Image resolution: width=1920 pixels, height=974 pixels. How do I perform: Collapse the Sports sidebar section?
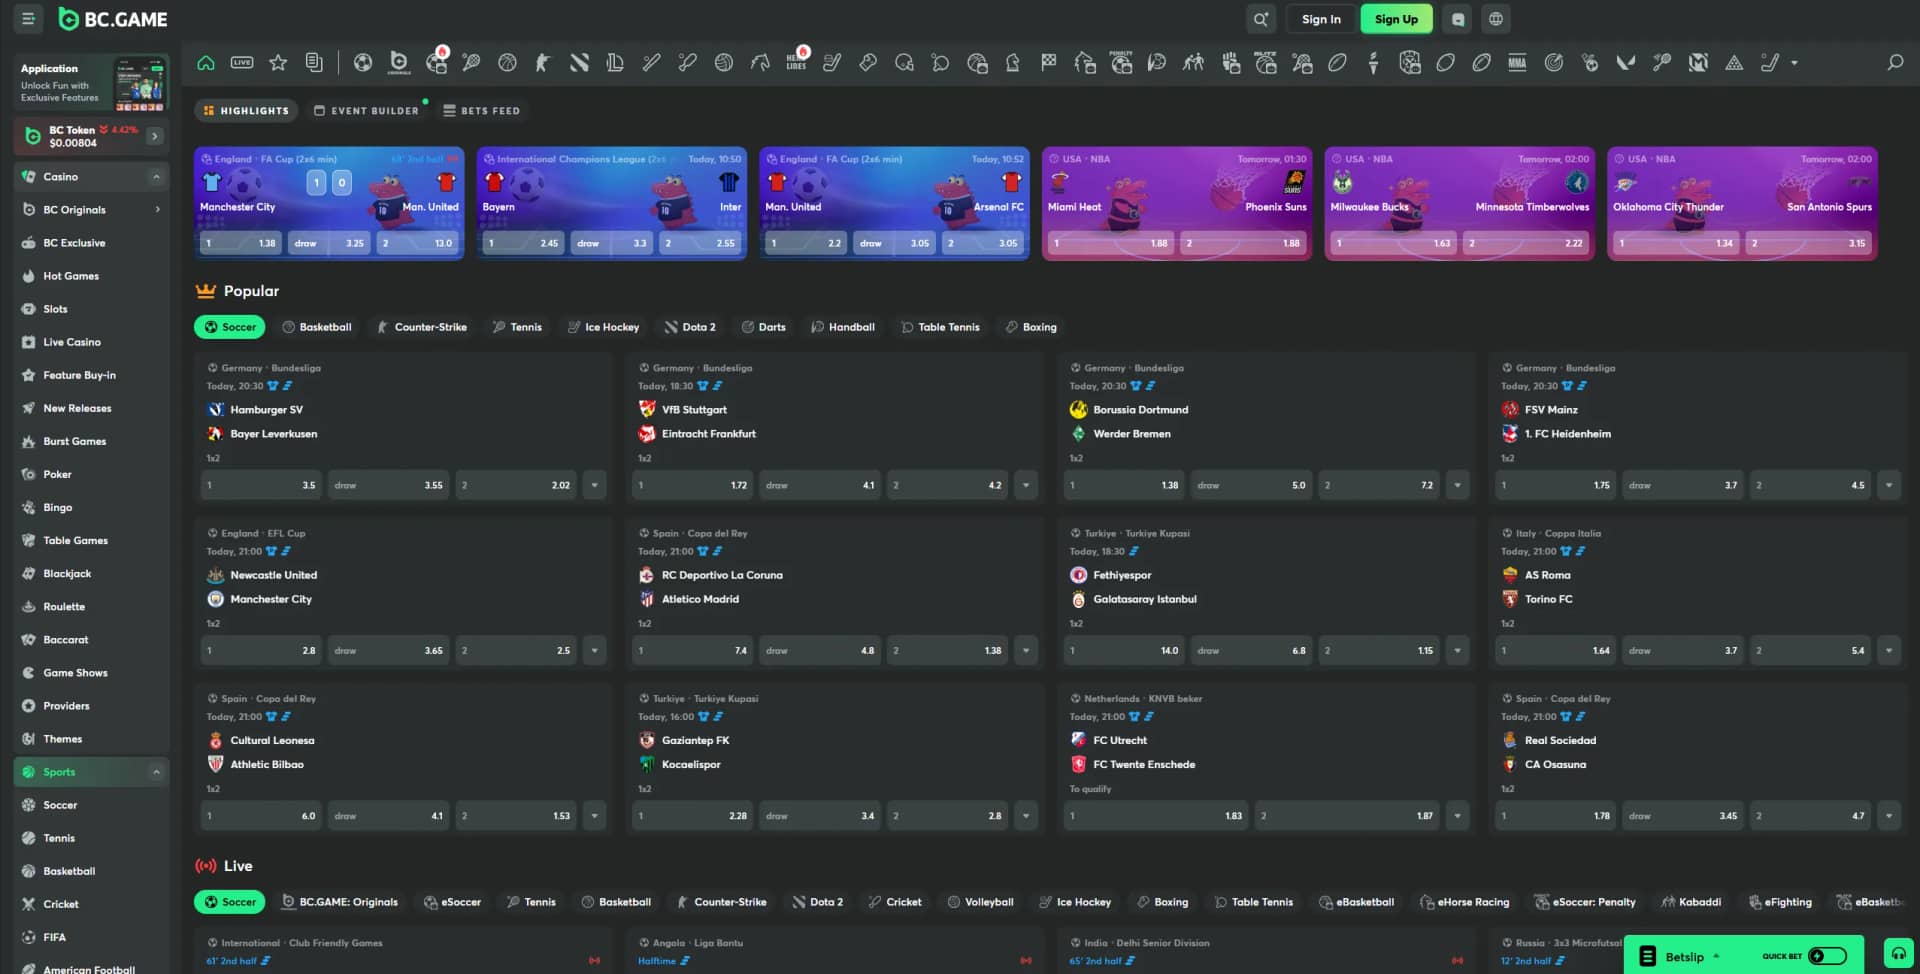[x=156, y=772]
